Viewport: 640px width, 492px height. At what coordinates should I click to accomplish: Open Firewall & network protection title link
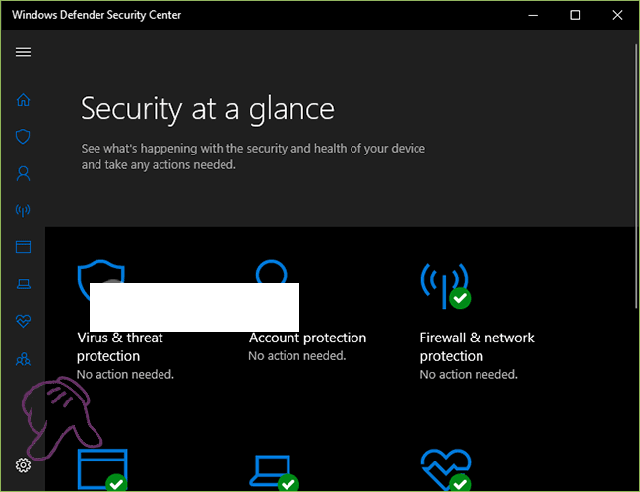coord(477,347)
